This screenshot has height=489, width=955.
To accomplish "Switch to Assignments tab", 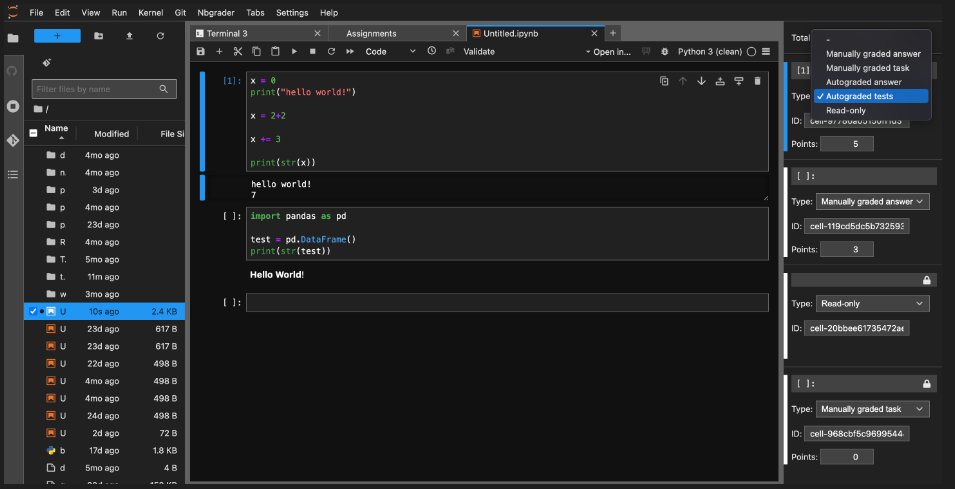I will tap(398, 33).
